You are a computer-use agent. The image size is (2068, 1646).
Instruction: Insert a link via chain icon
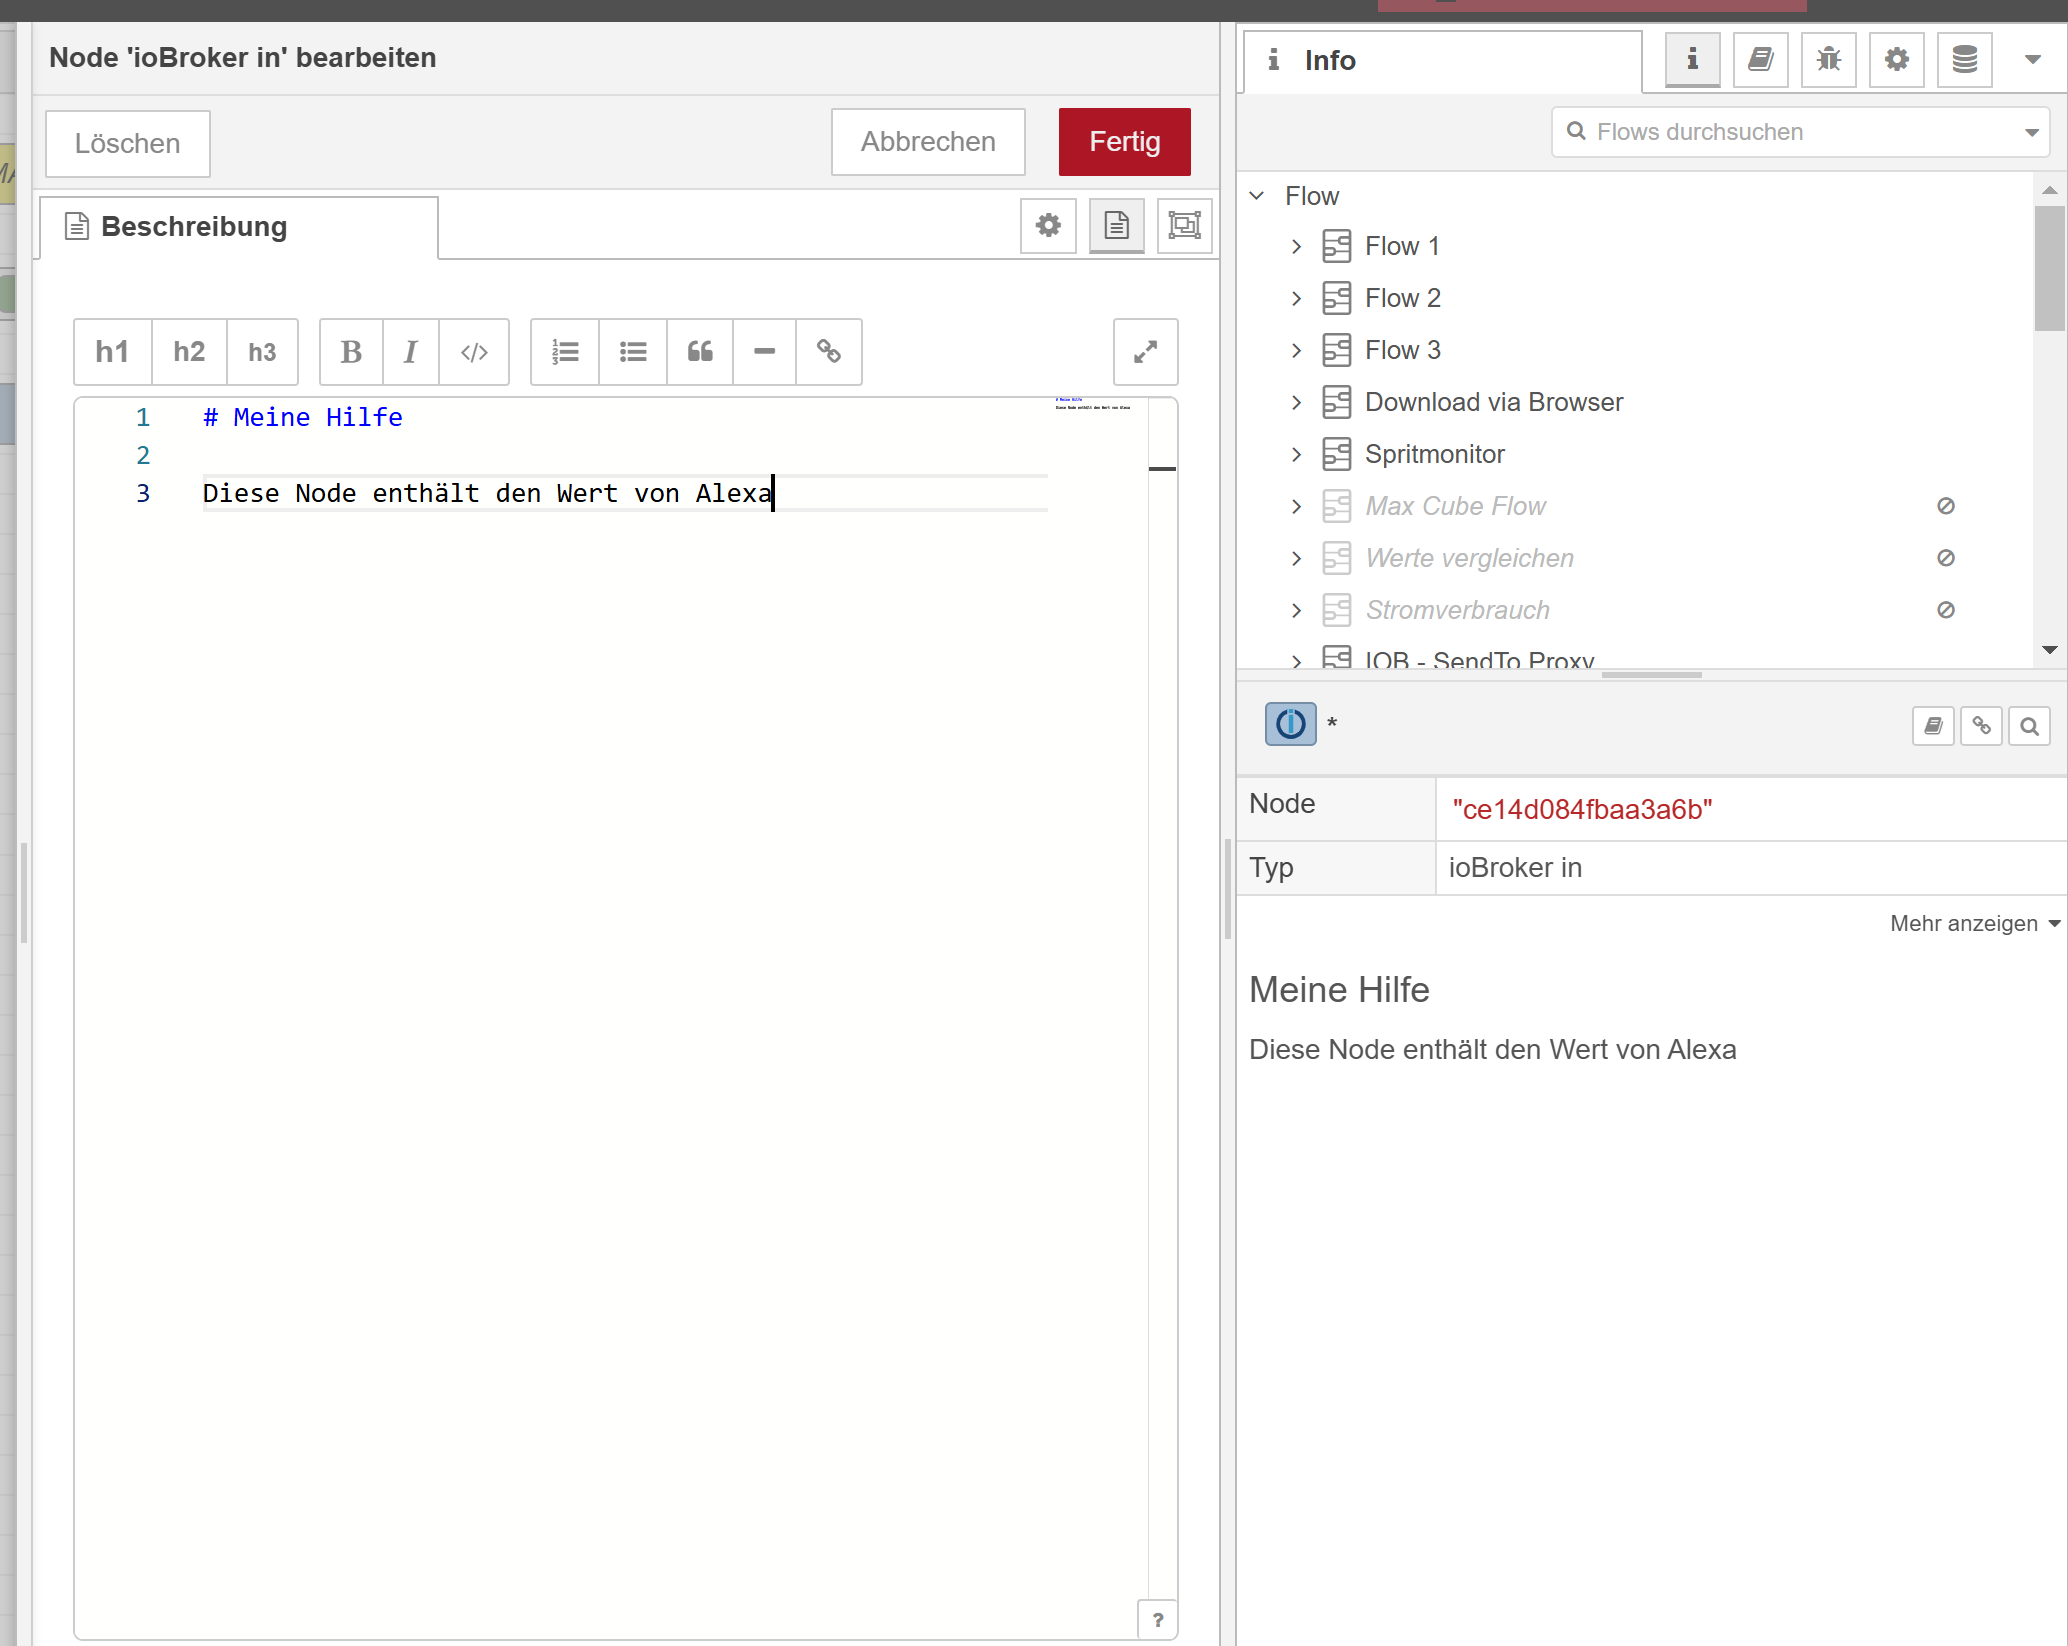(829, 352)
